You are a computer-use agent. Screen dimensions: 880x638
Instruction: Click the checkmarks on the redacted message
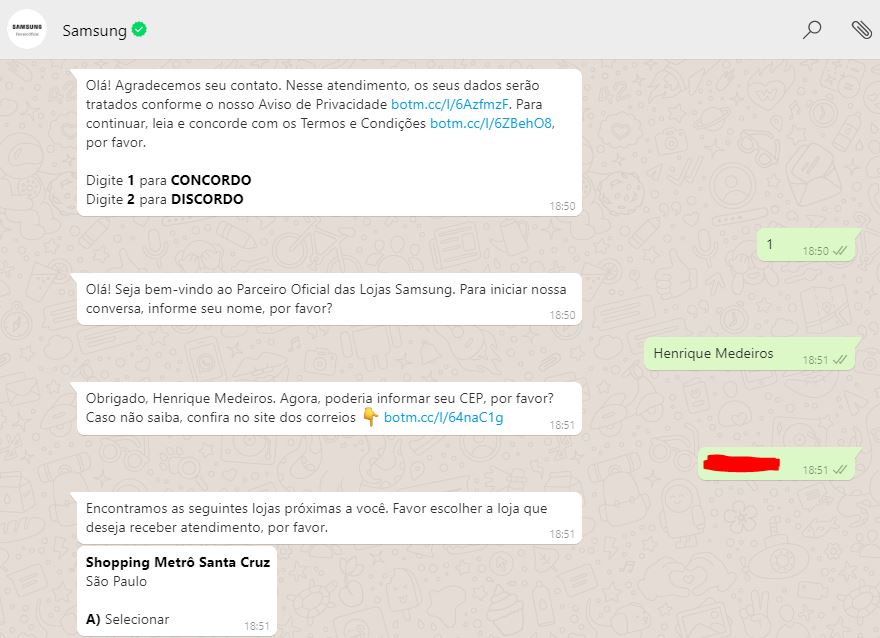point(840,470)
